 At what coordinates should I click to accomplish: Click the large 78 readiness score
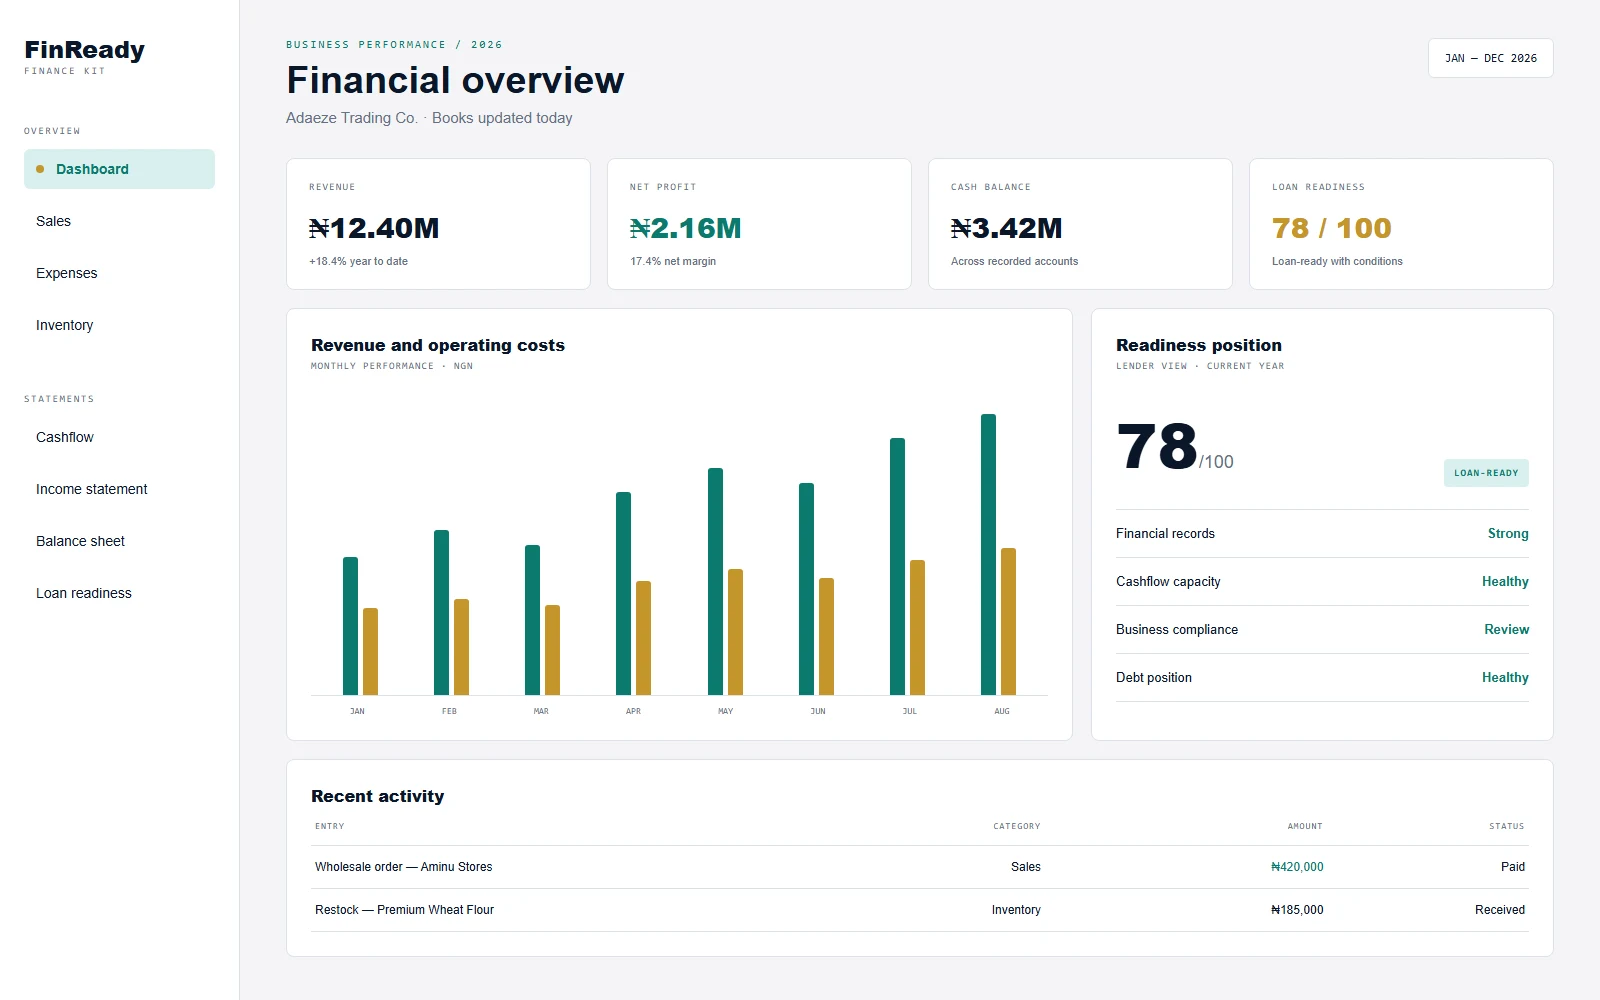[1157, 446]
